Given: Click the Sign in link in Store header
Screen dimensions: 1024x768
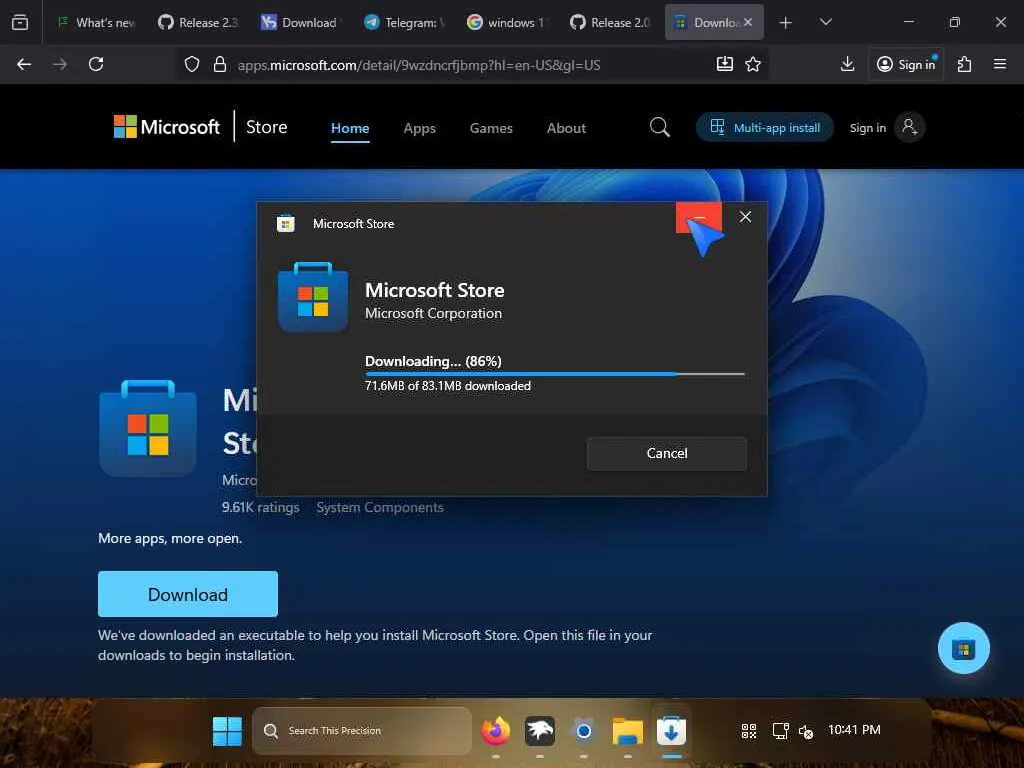Looking at the screenshot, I should 867,128.
